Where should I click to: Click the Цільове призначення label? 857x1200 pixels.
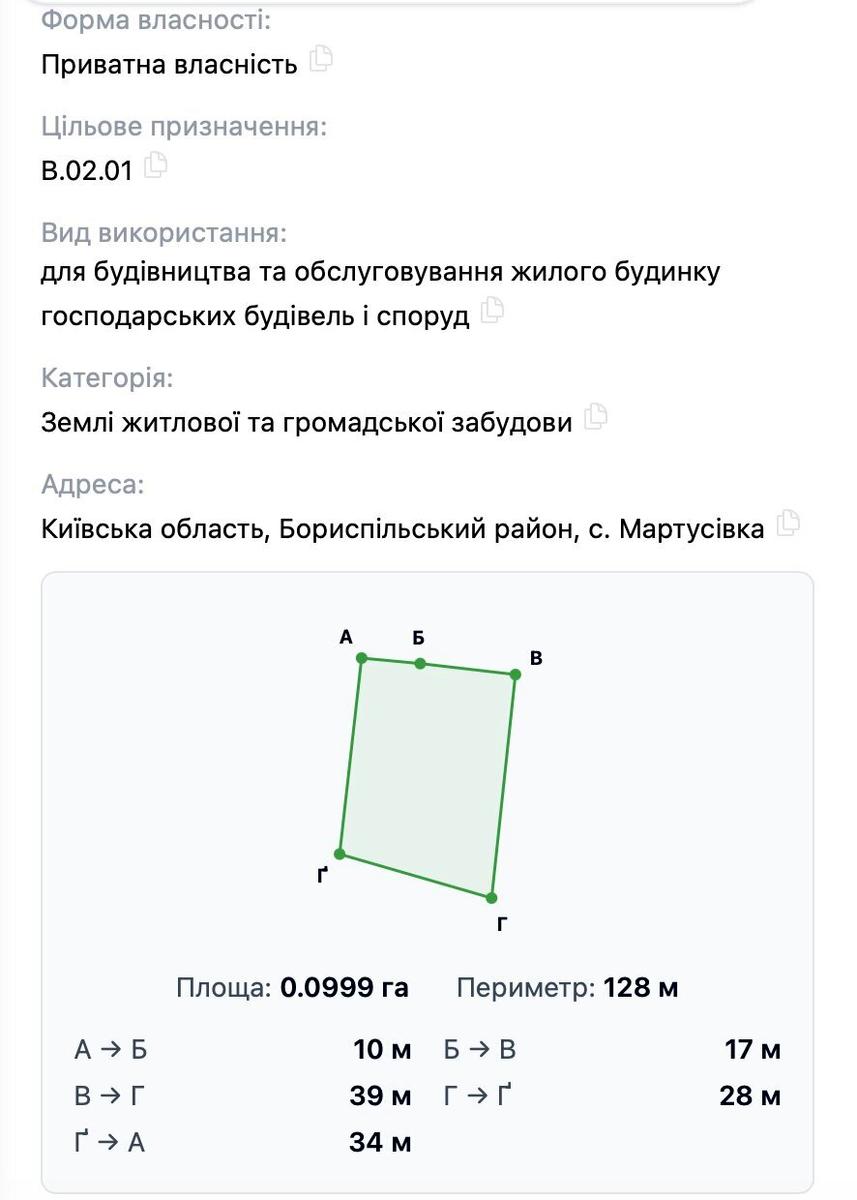coord(184,127)
